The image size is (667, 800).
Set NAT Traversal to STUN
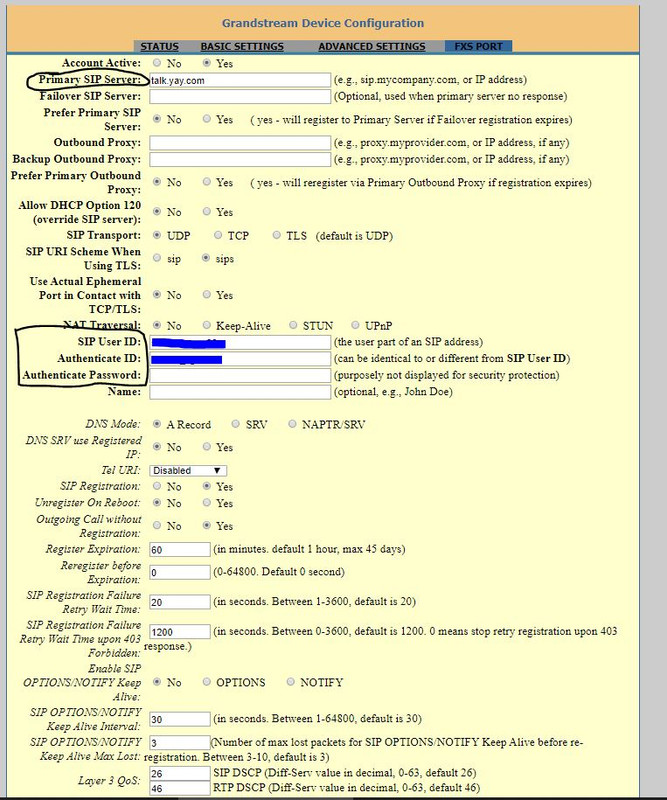pos(293,325)
